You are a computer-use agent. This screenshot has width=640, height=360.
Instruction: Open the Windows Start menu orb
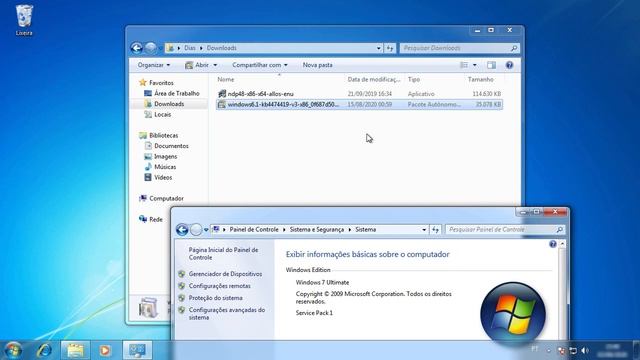pyautogui.click(x=13, y=350)
